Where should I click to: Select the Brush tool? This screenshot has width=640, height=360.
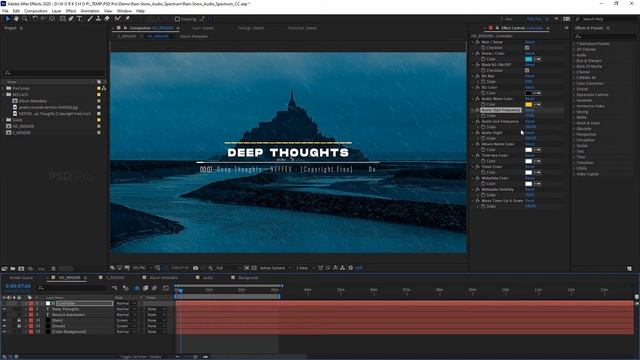point(90,19)
